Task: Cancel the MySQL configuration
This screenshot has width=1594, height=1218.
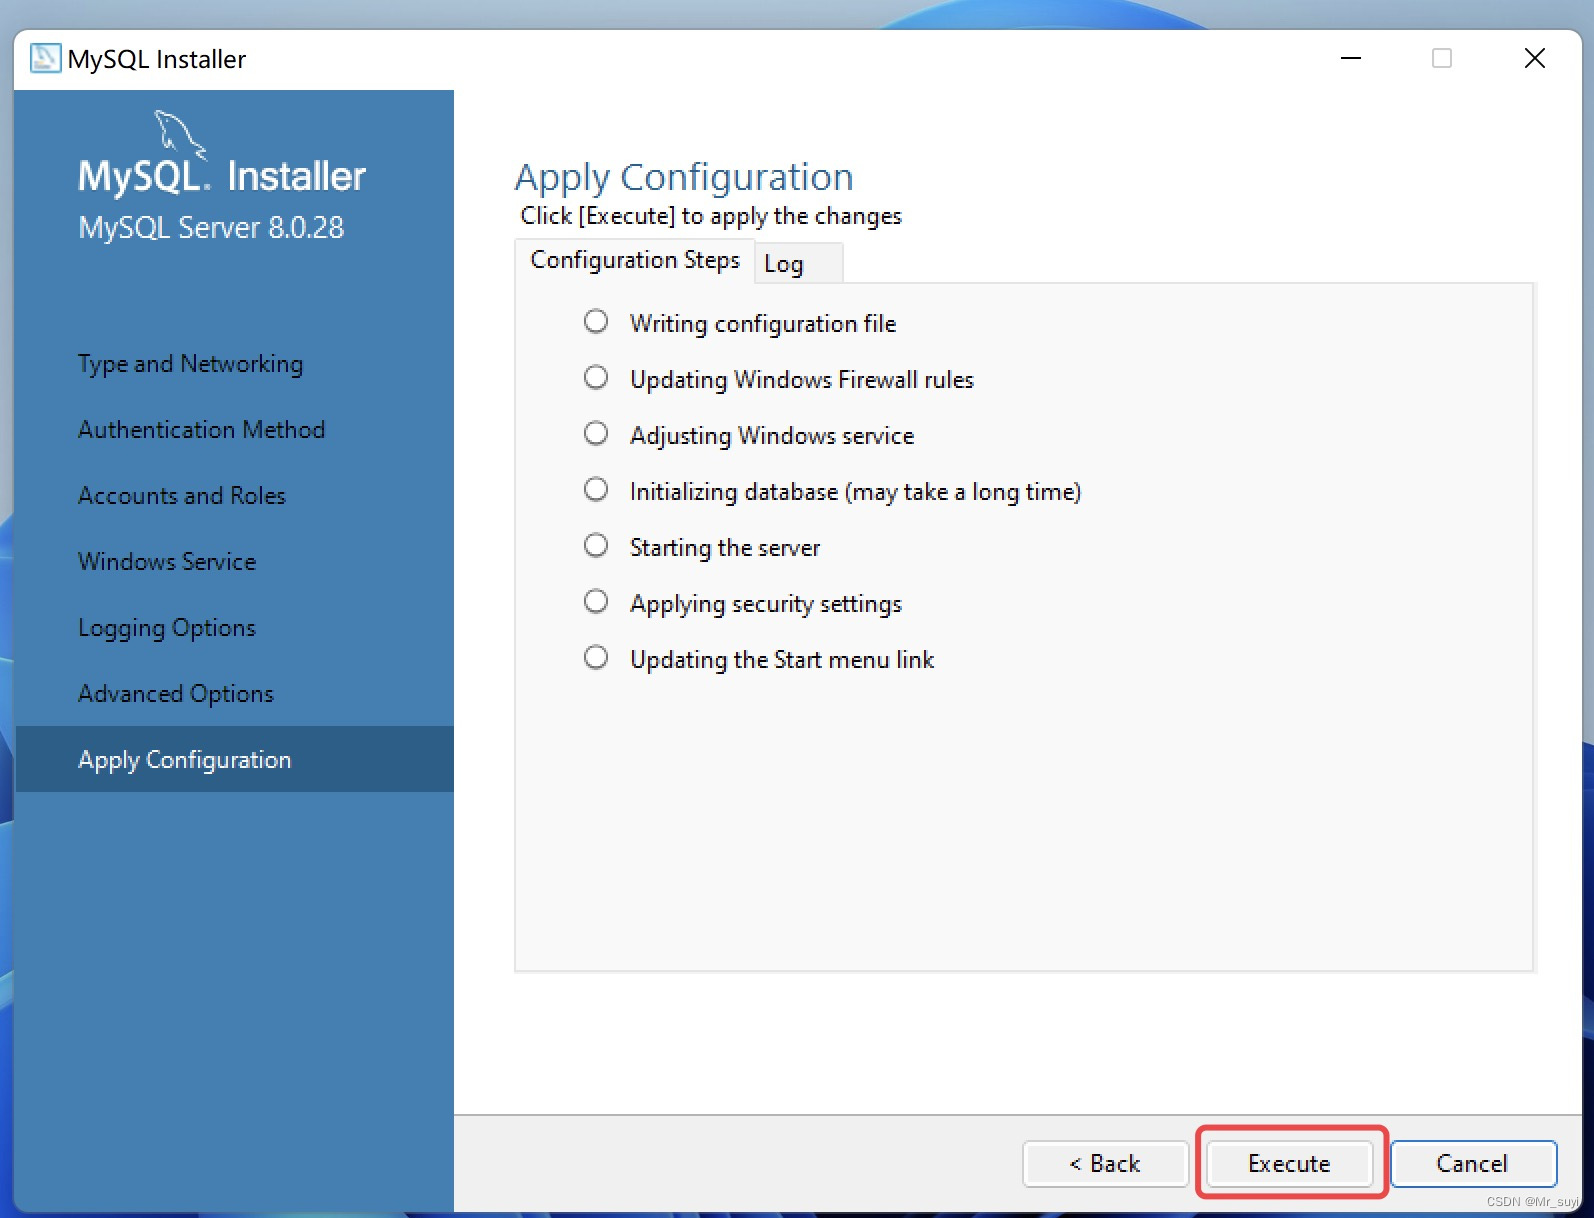Action: coord(1473,1163)
